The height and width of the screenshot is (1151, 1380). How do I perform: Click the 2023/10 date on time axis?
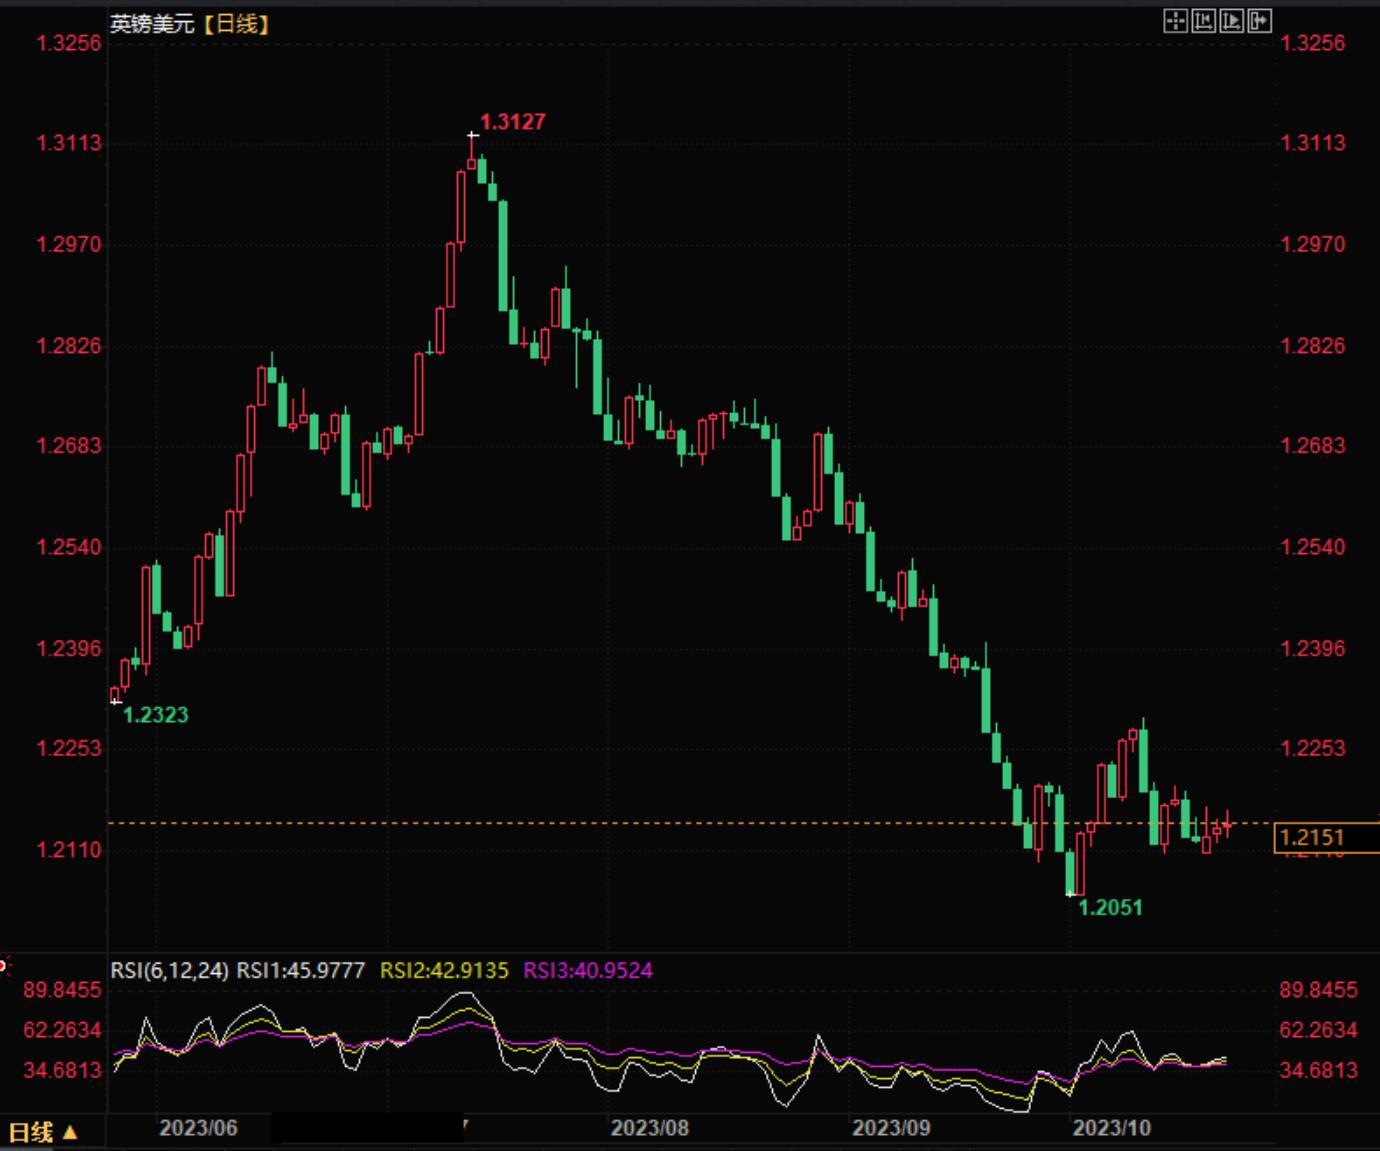(x=1112, y=1128)
